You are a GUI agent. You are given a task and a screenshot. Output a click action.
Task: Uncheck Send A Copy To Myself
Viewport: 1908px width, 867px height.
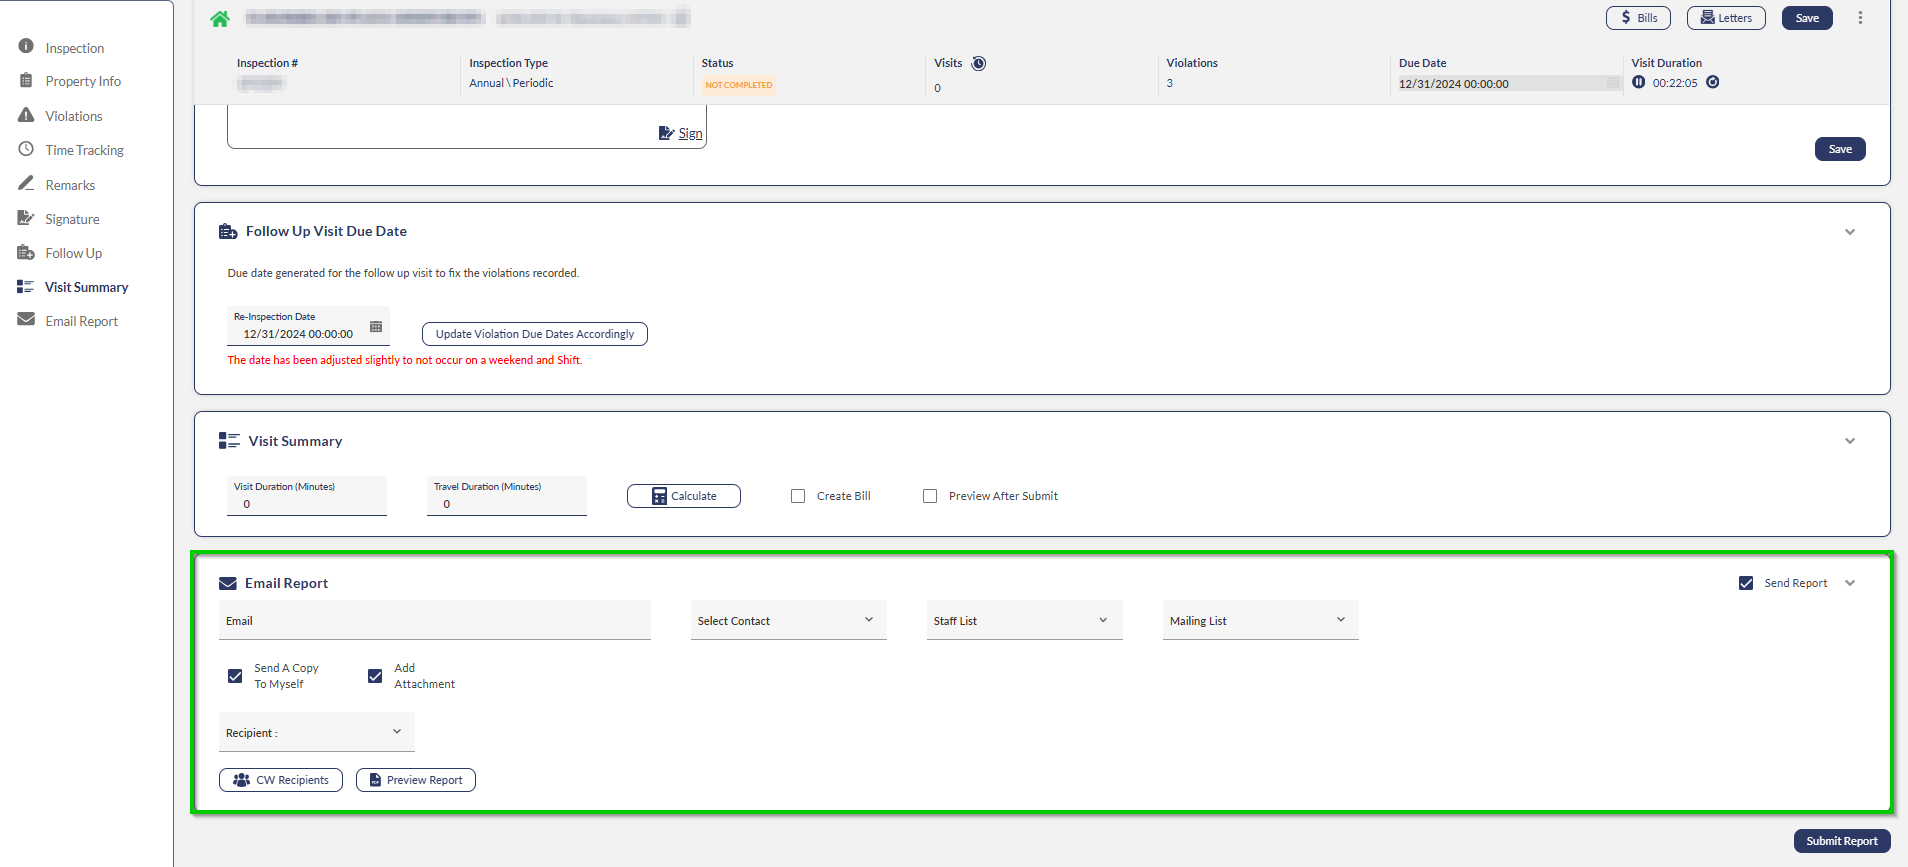(x=235, y=676)
